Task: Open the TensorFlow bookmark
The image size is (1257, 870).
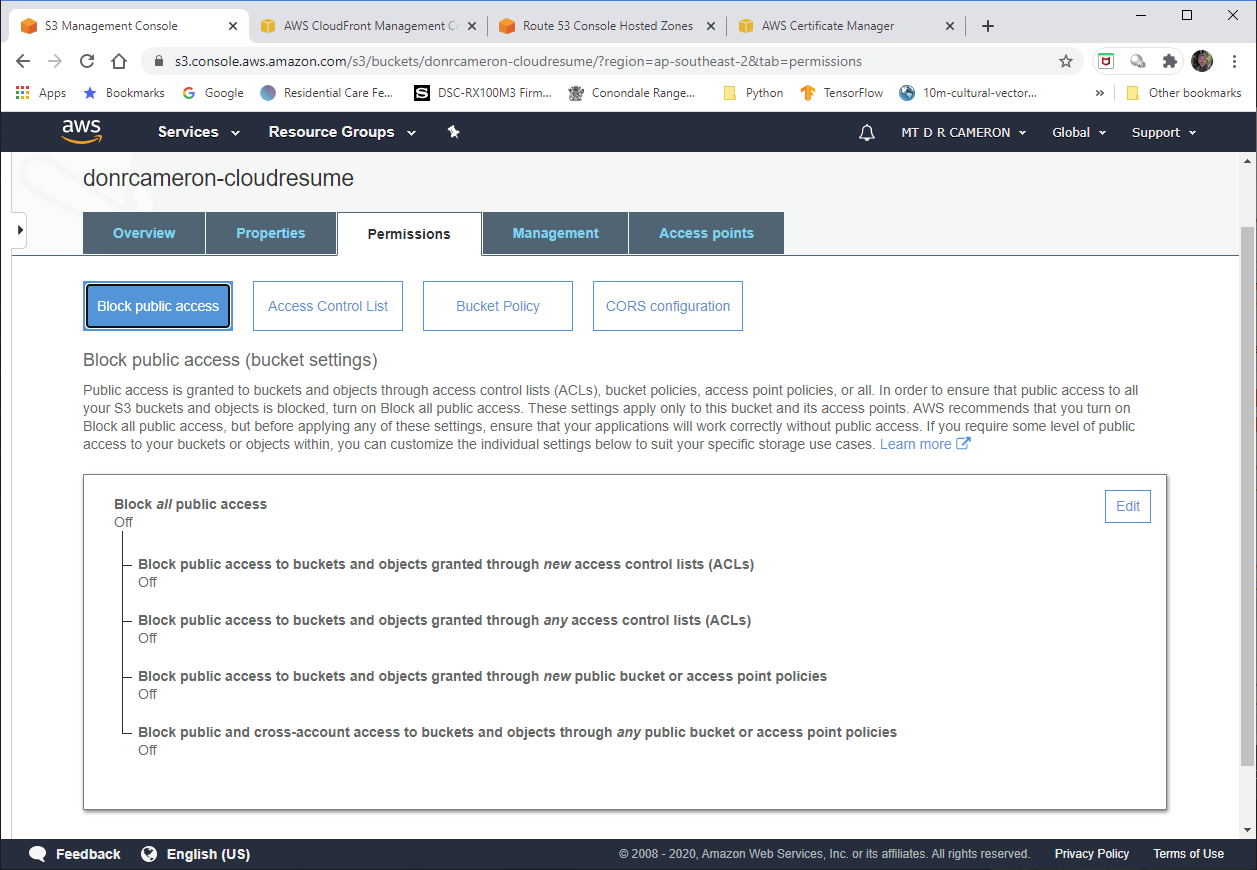Action: (x=842, y=93)
